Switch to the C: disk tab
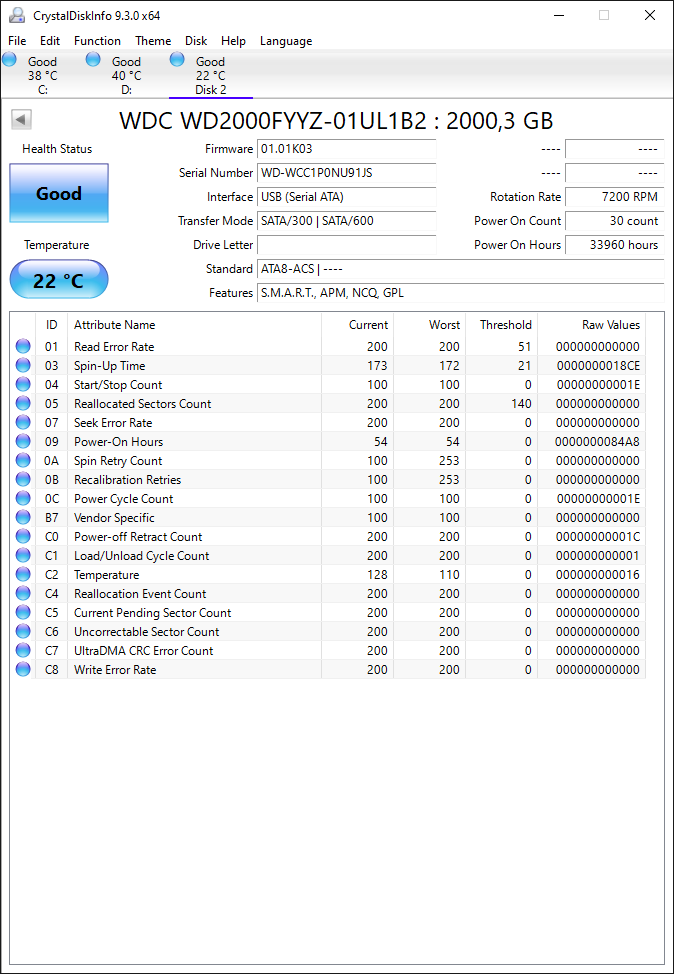Image resolution: width=674 pixels, height=974 pixels. [x=42, y=75]
